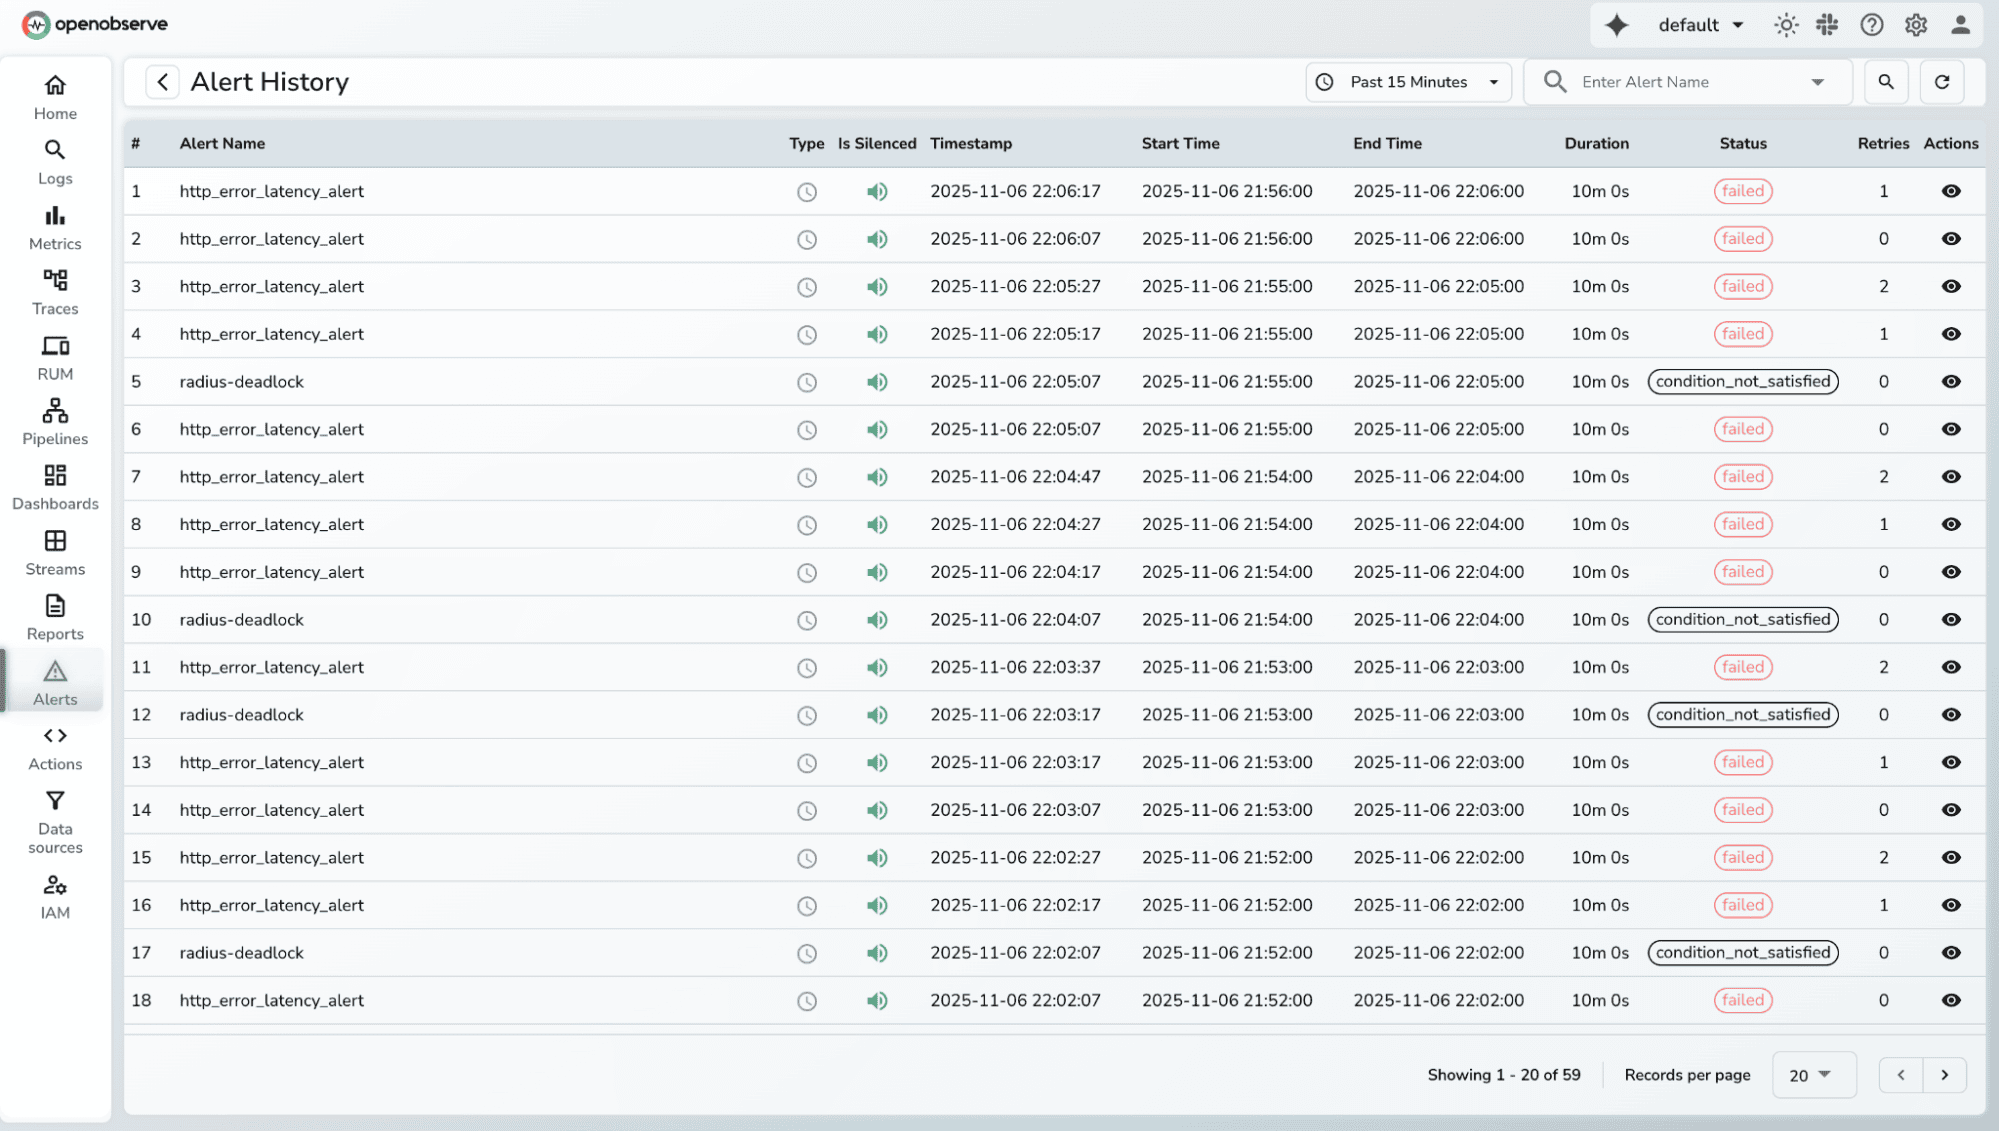This screenshot has width=1999, height=1132.
Task: Navigate to Pipelines in the sidebar
Action: (55, 422)
